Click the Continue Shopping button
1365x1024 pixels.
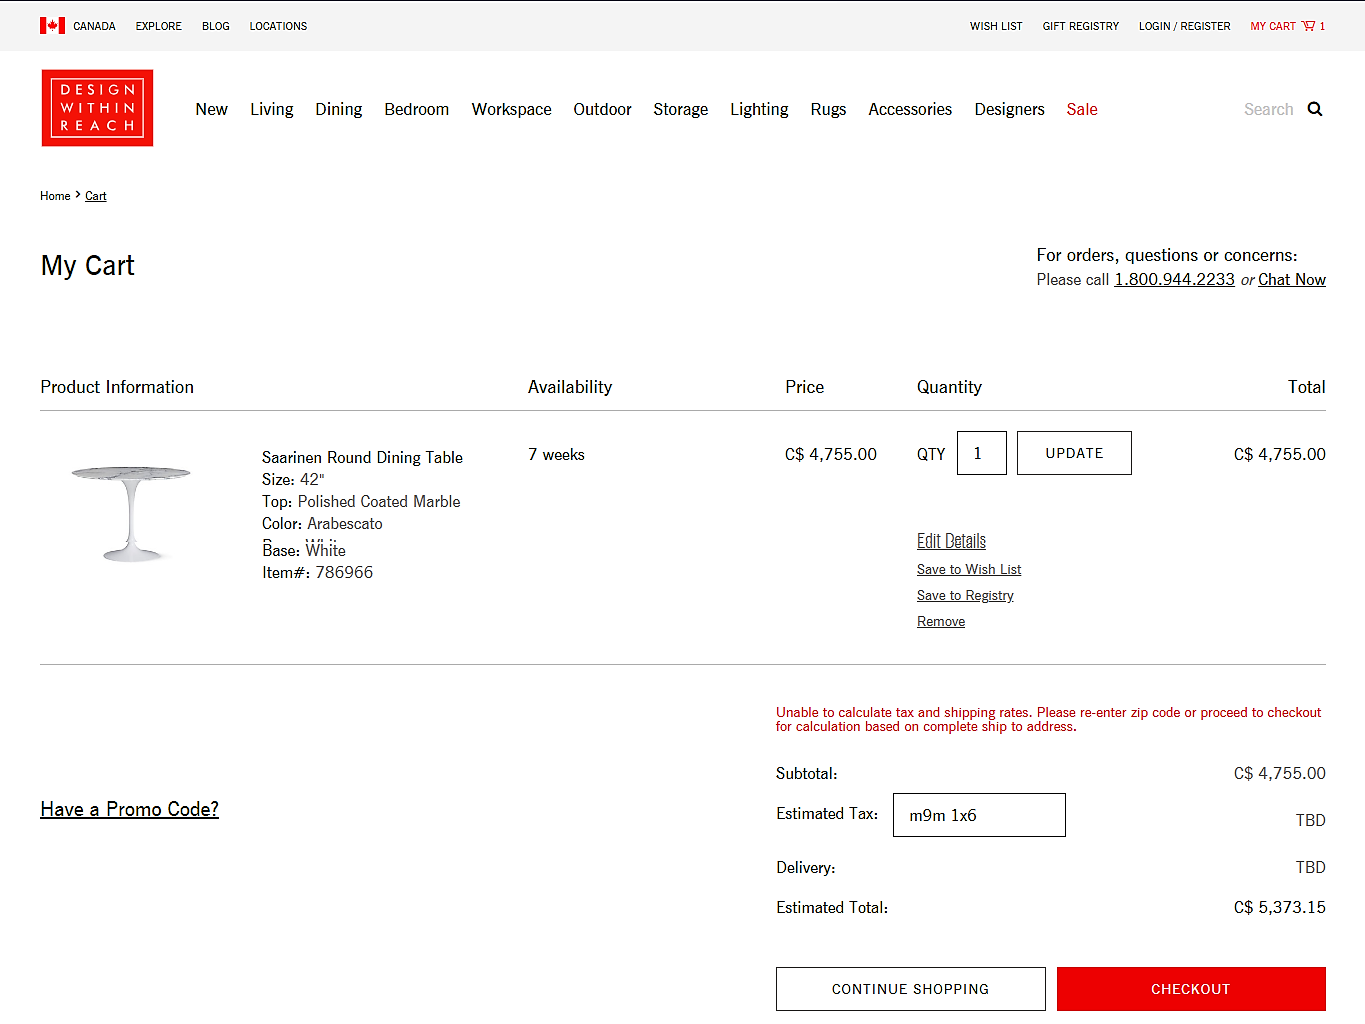910,989
